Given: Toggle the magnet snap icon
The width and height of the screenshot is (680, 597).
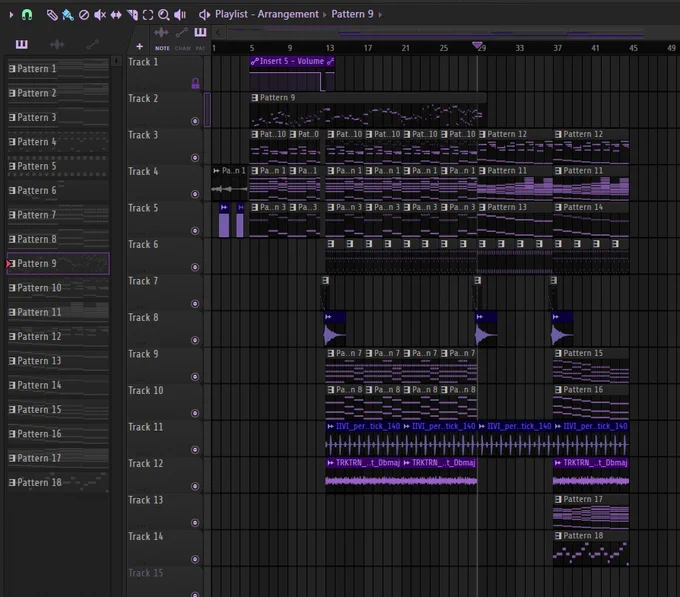Looking at the screenshot, I should 27,15.
